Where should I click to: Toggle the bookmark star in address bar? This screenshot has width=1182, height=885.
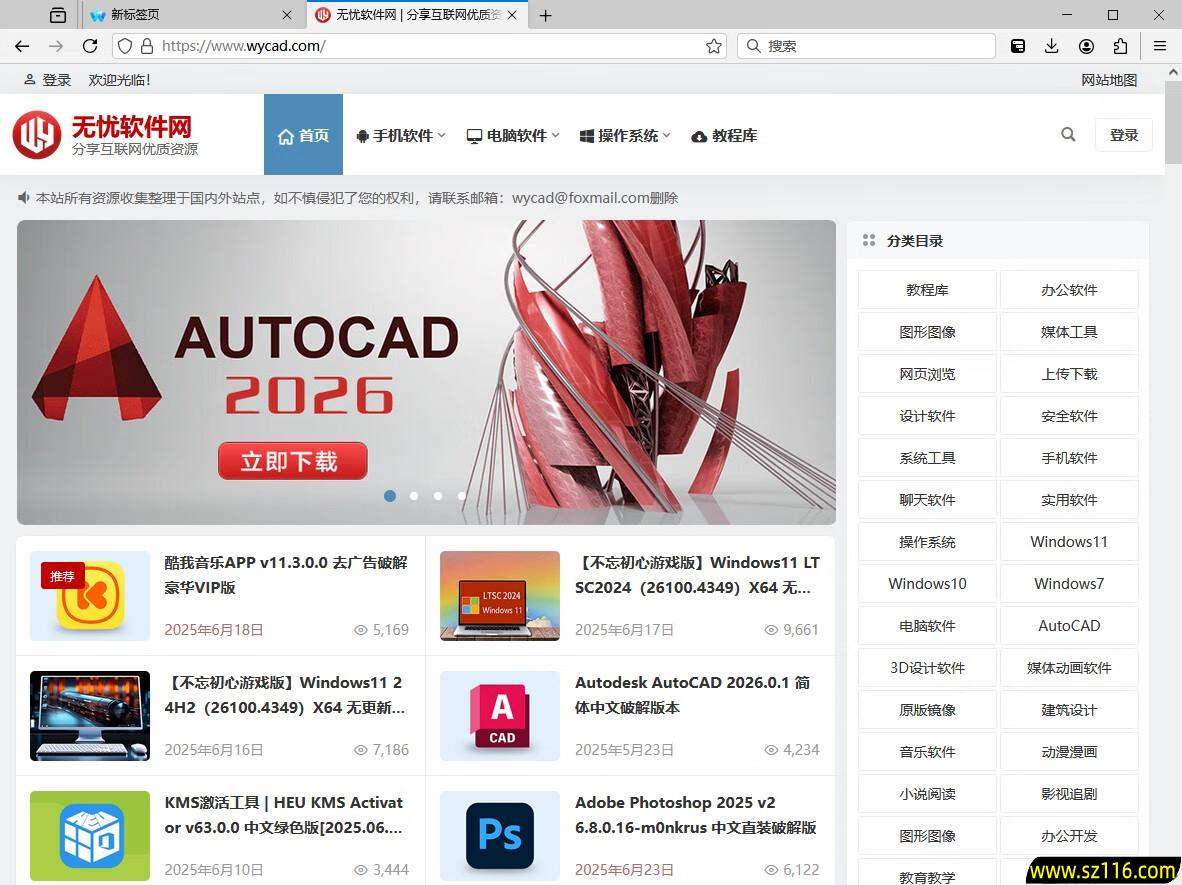(x=716, y=46)
